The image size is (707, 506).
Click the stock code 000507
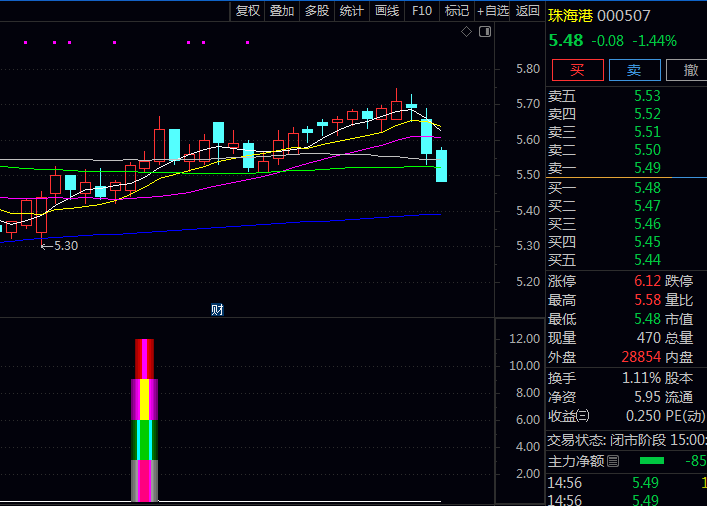(624, 16)
